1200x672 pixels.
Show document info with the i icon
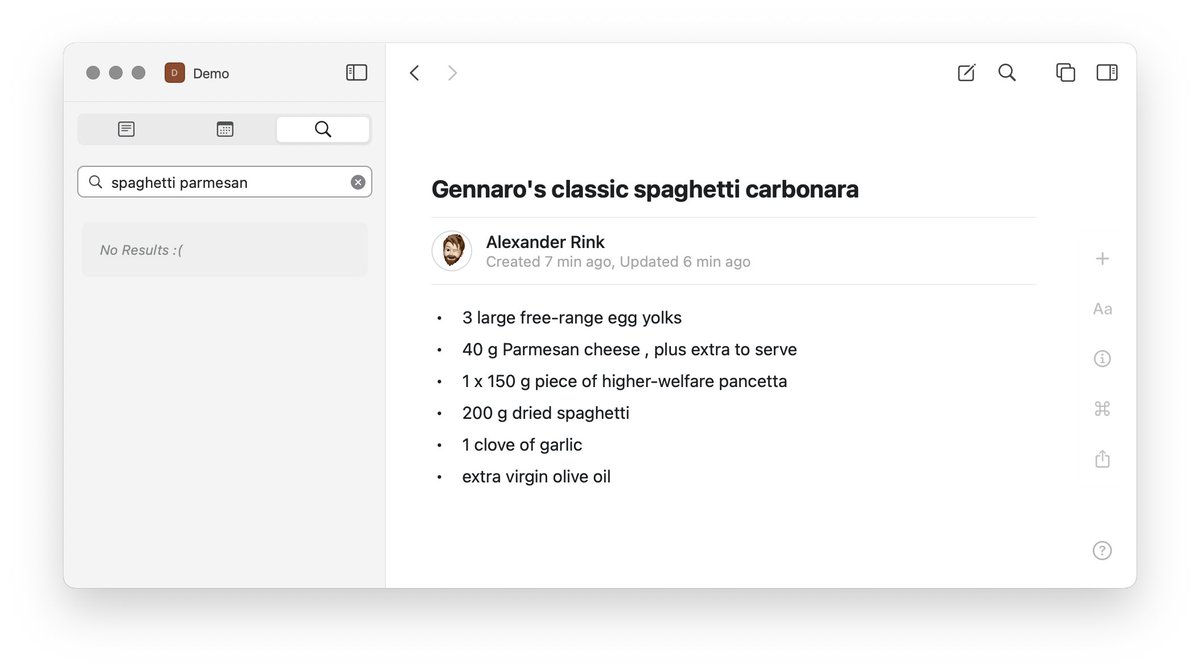[x=1102, y=359]
